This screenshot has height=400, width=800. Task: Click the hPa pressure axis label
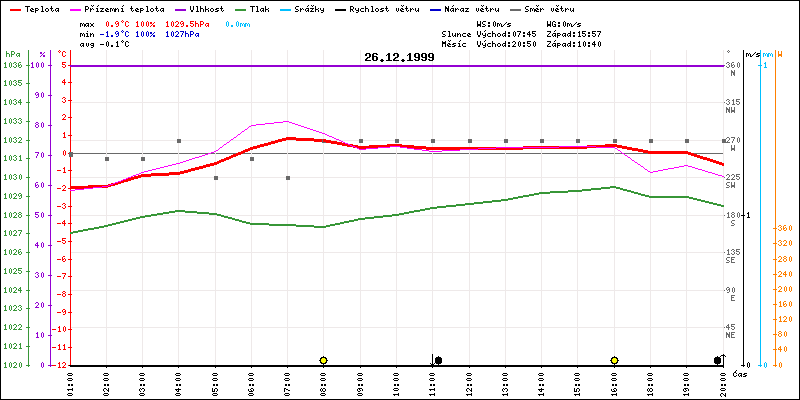[12, 53]
